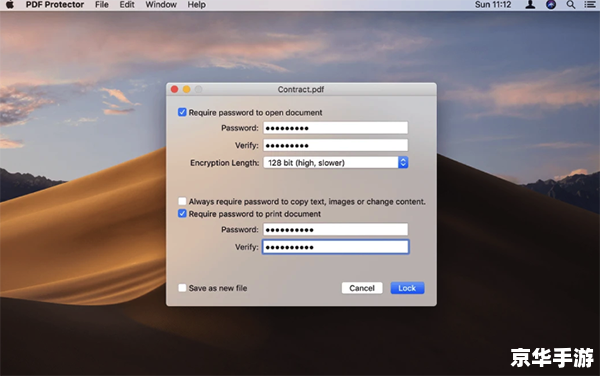Open Notification Center list icon

point(590,5)
